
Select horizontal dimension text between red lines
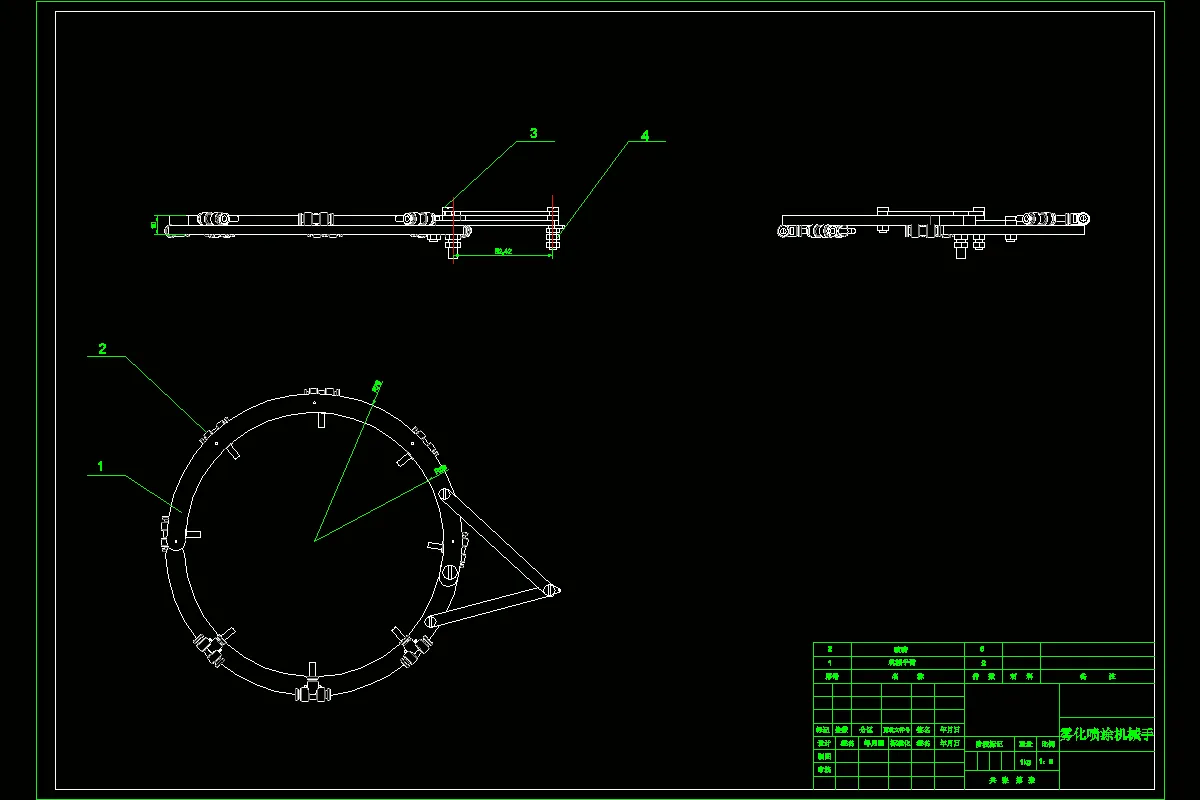tap(503, 253)
